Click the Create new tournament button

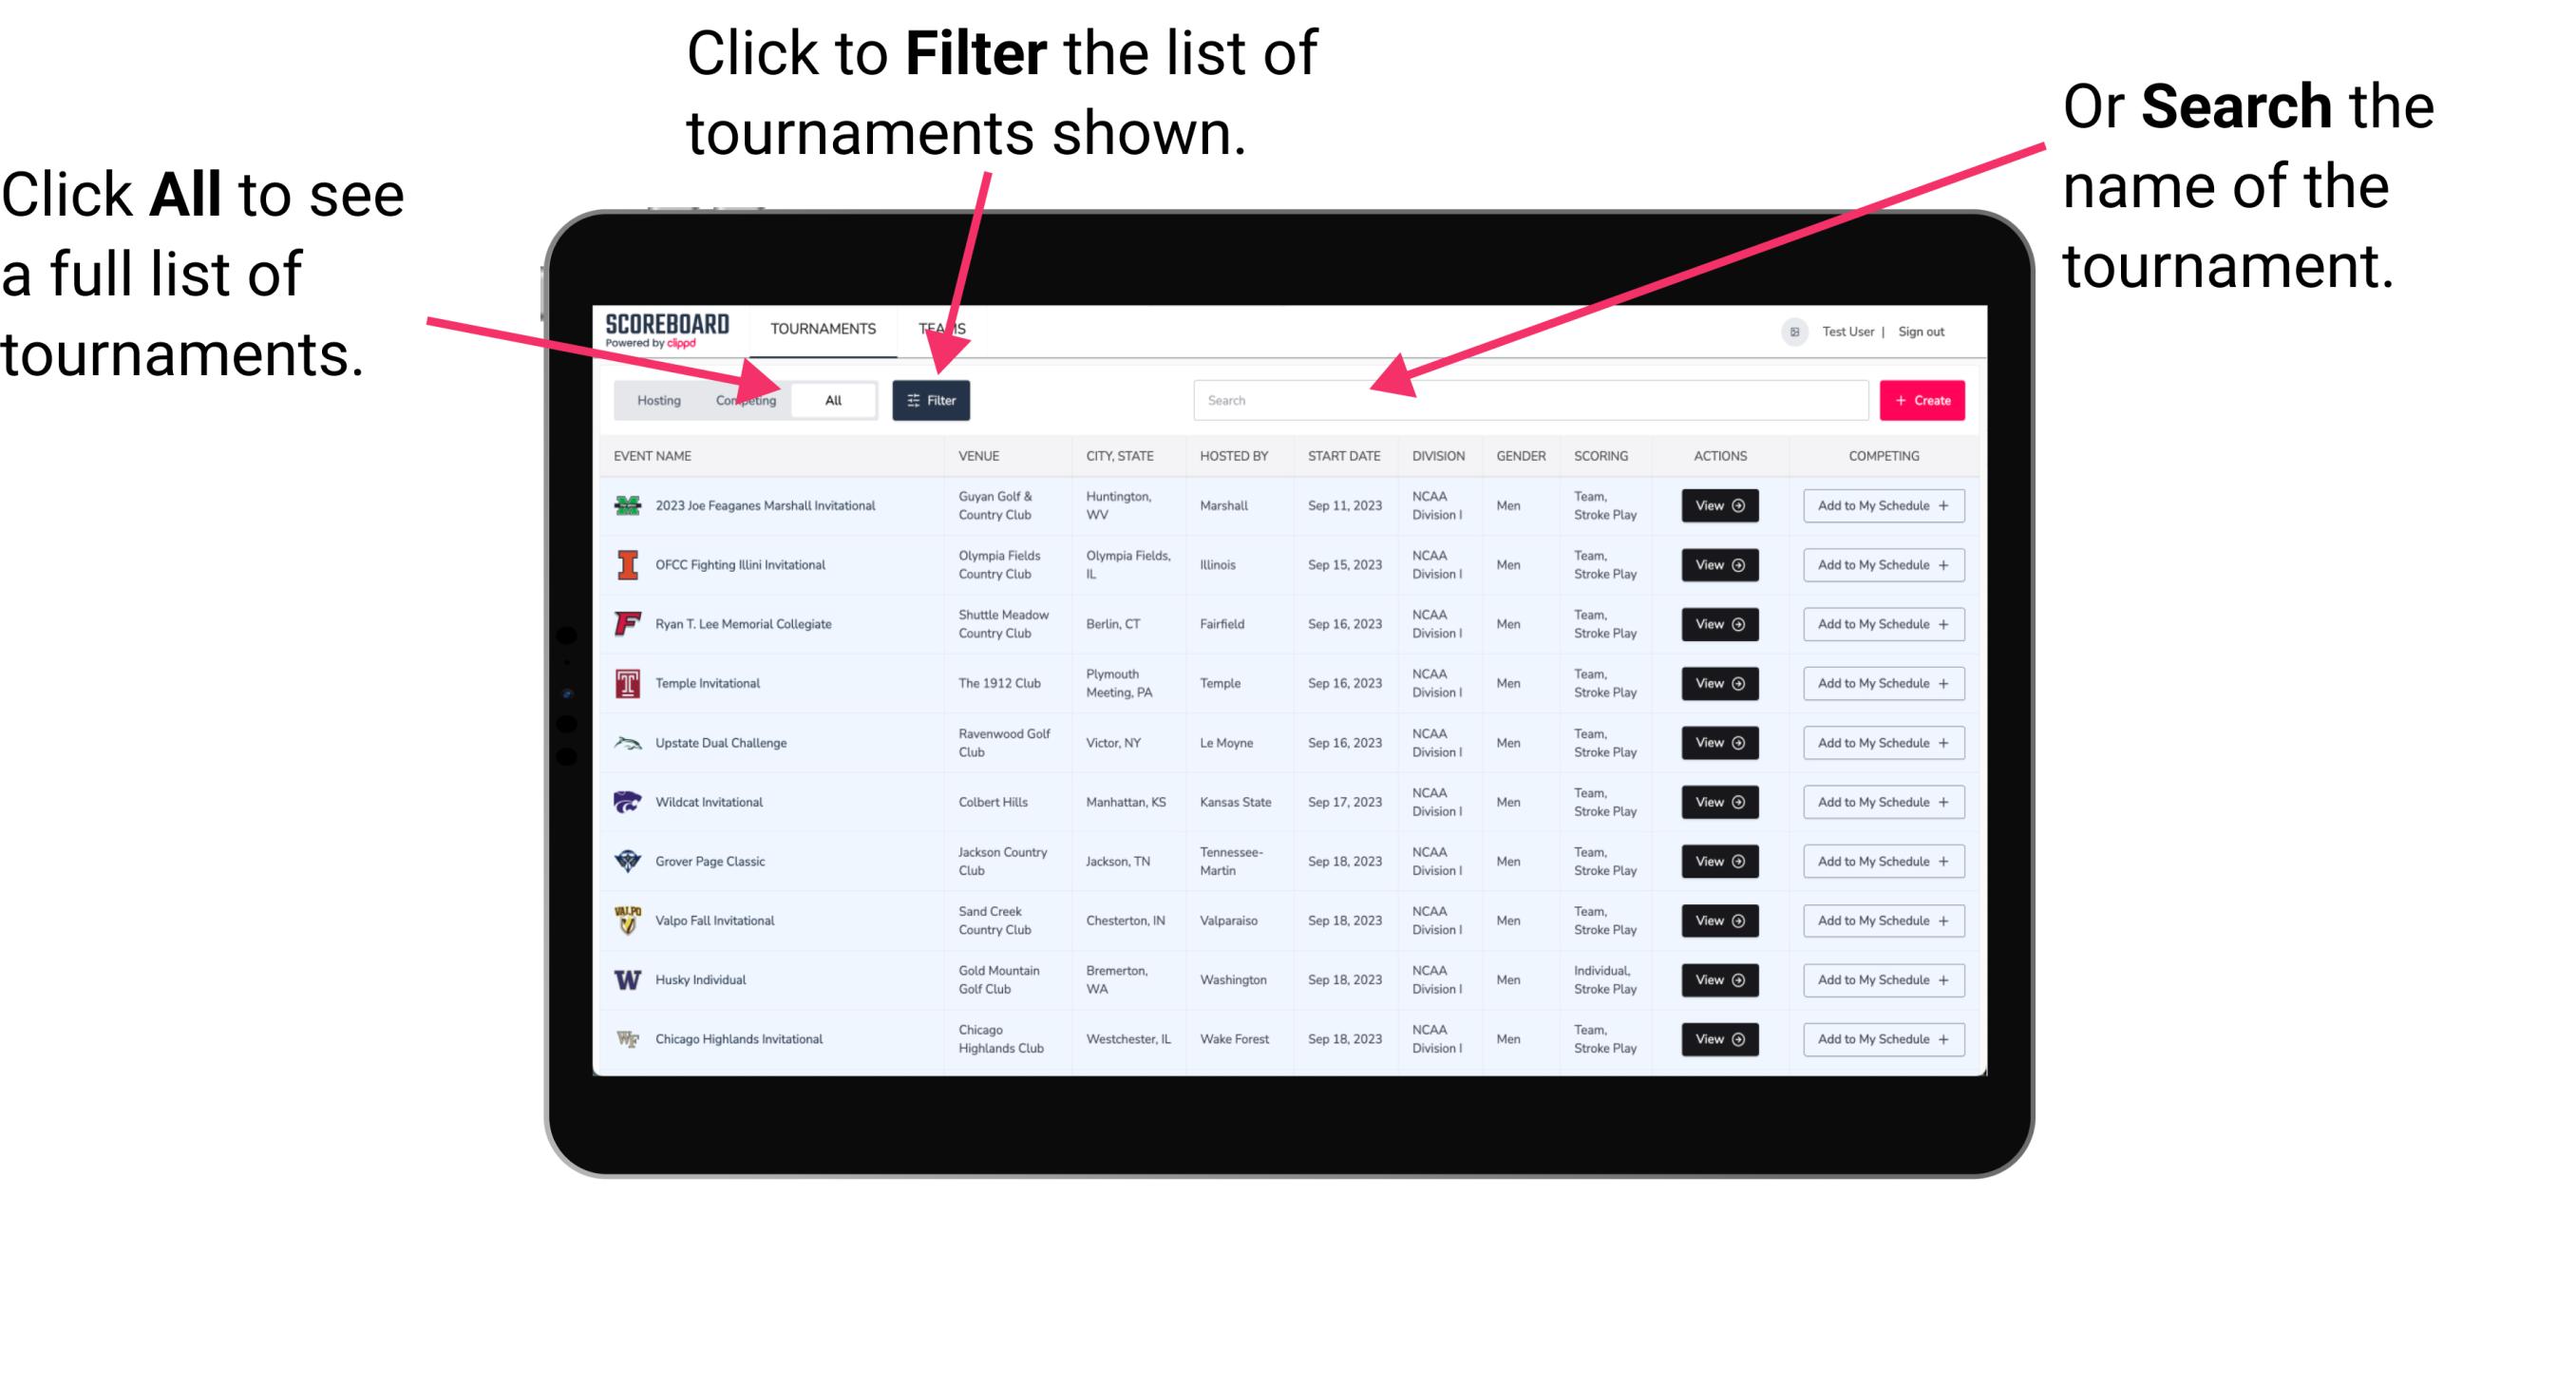pyautogui.click(x=1923, y=399)
